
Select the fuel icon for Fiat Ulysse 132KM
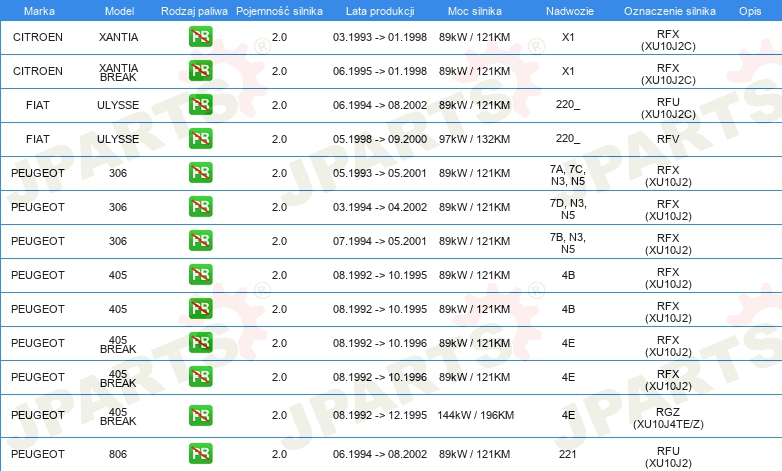200,139
